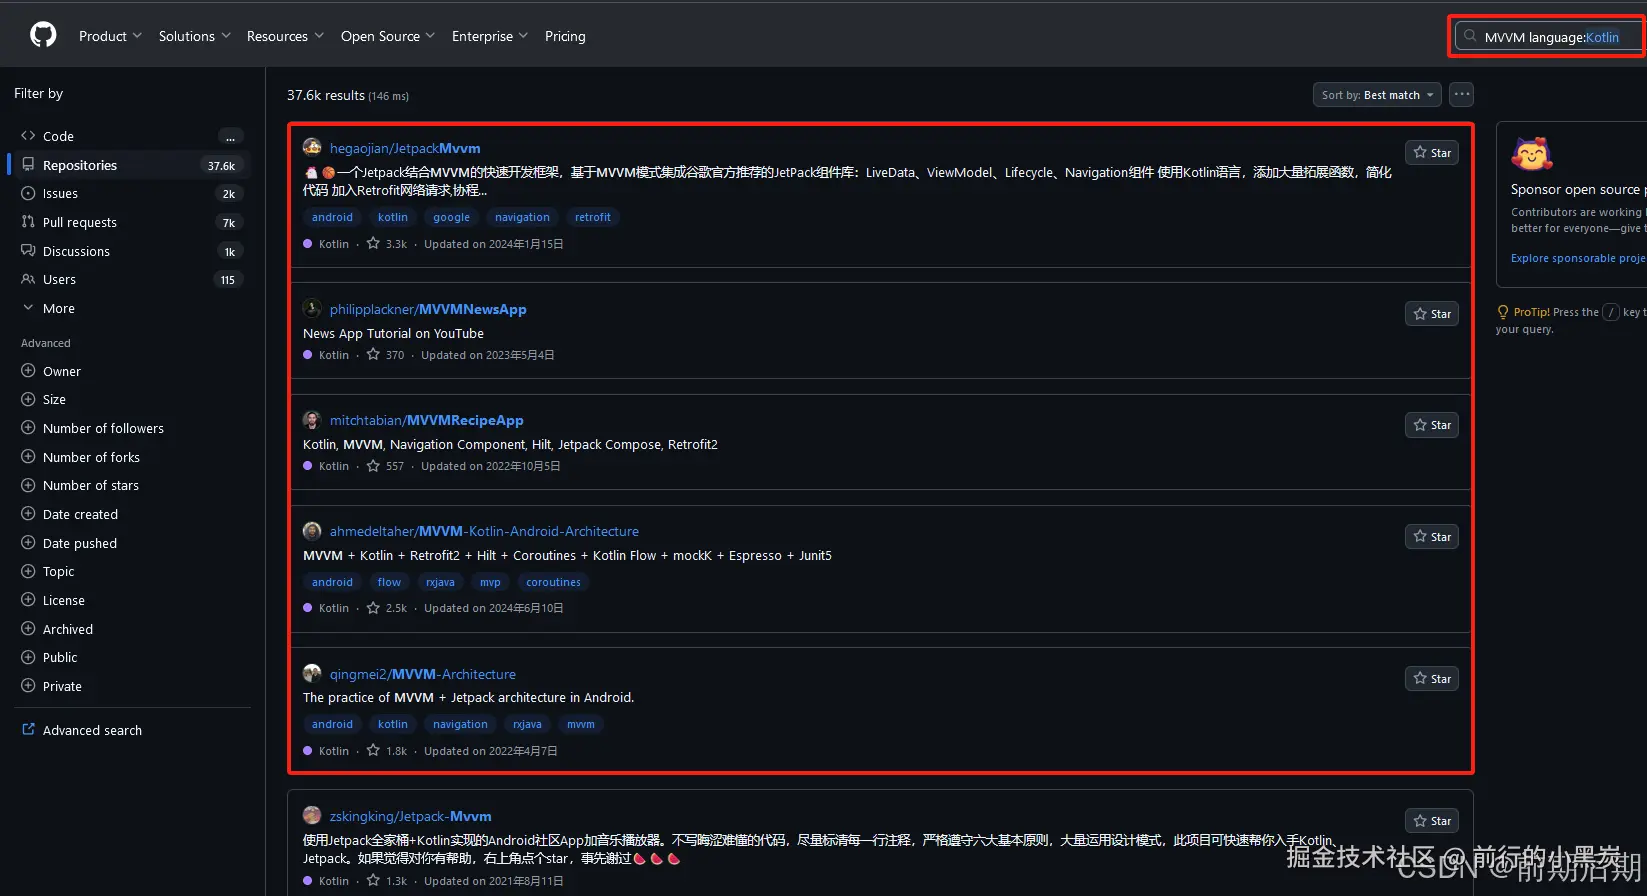The image size is (1647, 896).
Task: Filter results by Pull requests
Action: coord(128,222)
